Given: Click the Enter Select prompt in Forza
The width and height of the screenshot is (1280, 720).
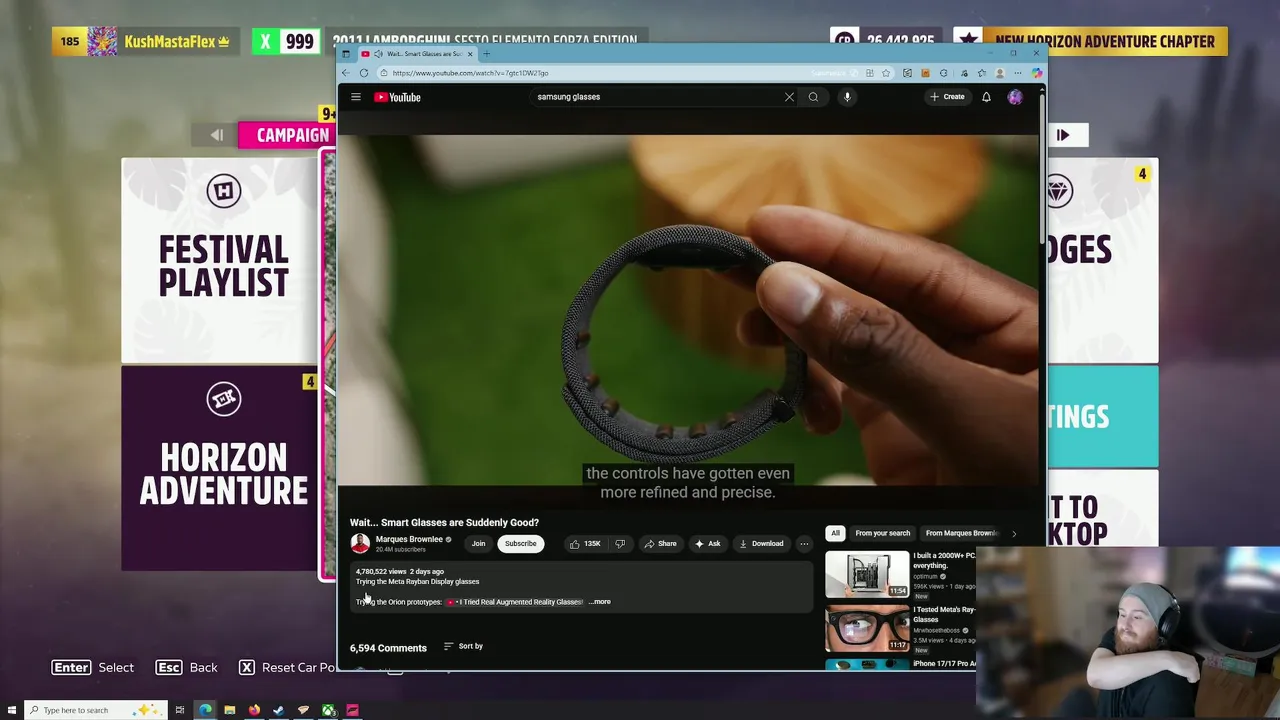Looking at the screenshot, I should 93,667.
